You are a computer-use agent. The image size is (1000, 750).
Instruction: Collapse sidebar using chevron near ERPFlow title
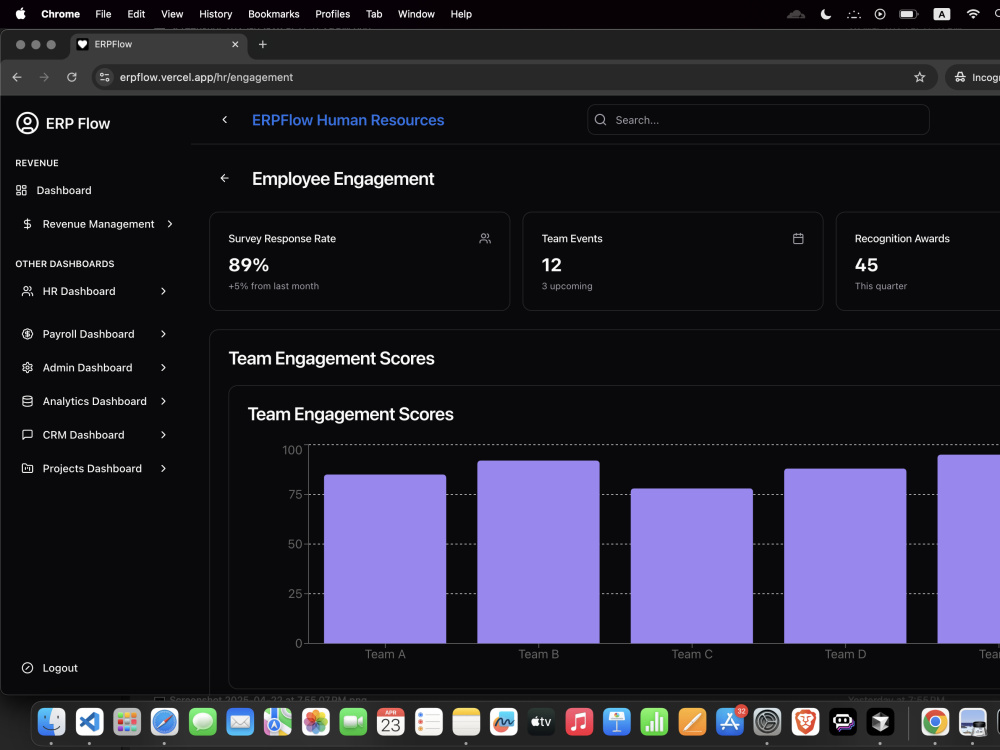pyautogui.click(x=224, y=120)
